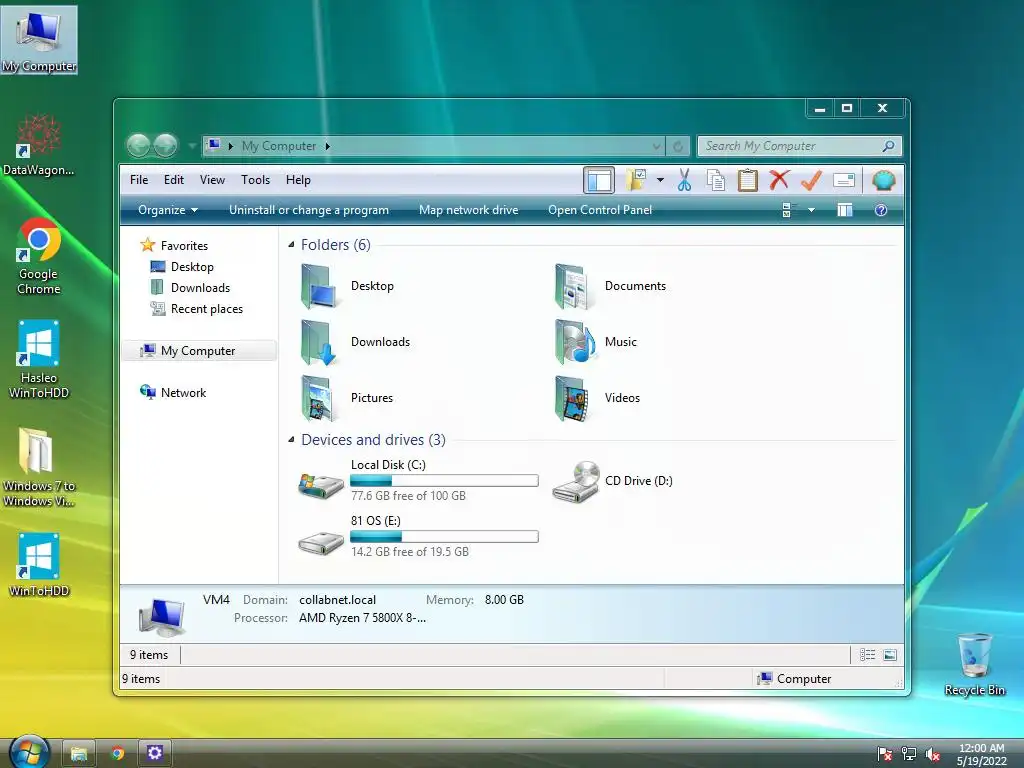1024x768 pixels.
Task: Toggle the preview pane button
Action: click(x=845, y=210)
